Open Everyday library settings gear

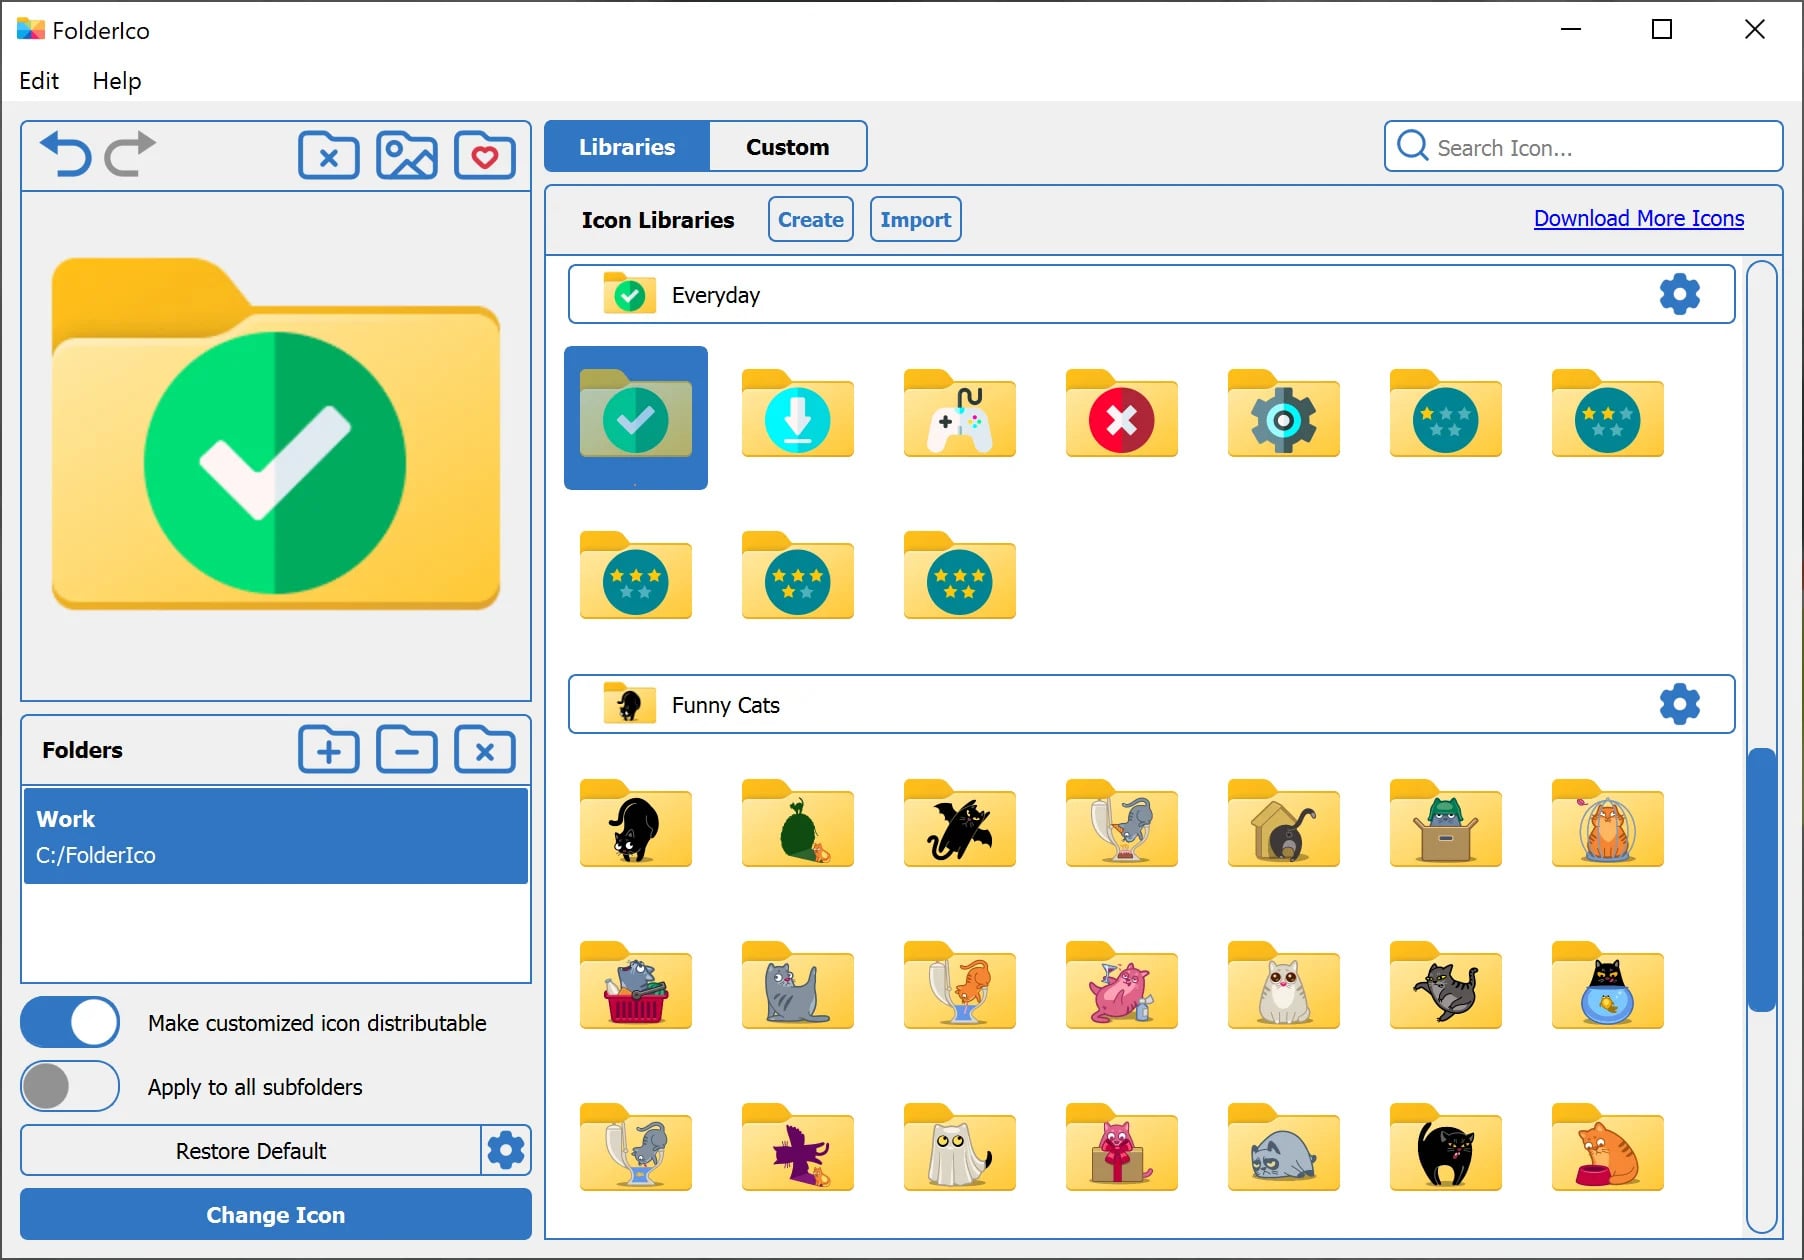[1679, 294]
